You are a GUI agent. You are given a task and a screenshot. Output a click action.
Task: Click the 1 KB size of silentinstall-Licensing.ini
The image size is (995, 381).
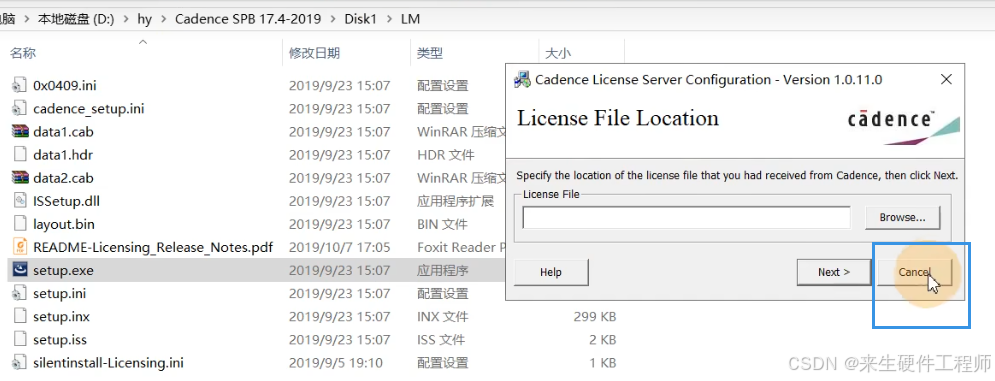[x=602, y=363]
